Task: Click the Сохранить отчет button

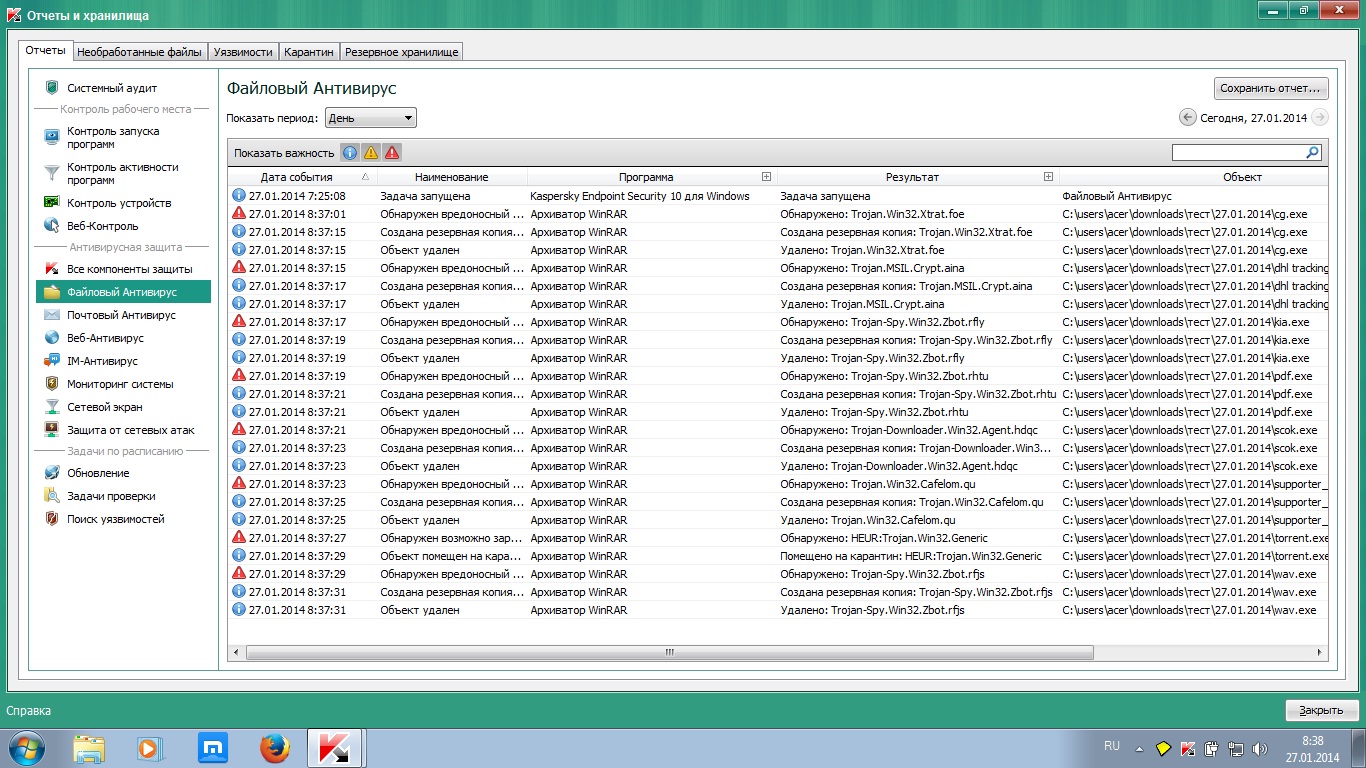Action: 1271,88
